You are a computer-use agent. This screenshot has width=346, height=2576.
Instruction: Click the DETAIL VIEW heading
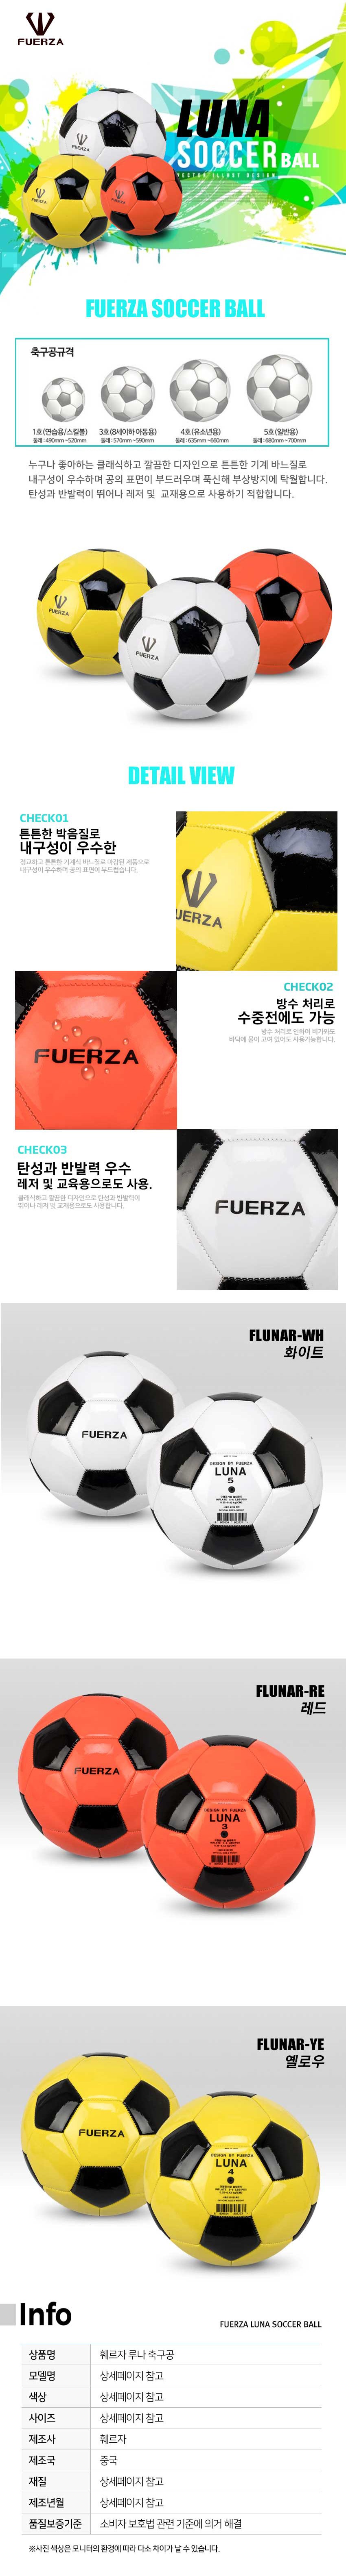[x=181, y=775]
